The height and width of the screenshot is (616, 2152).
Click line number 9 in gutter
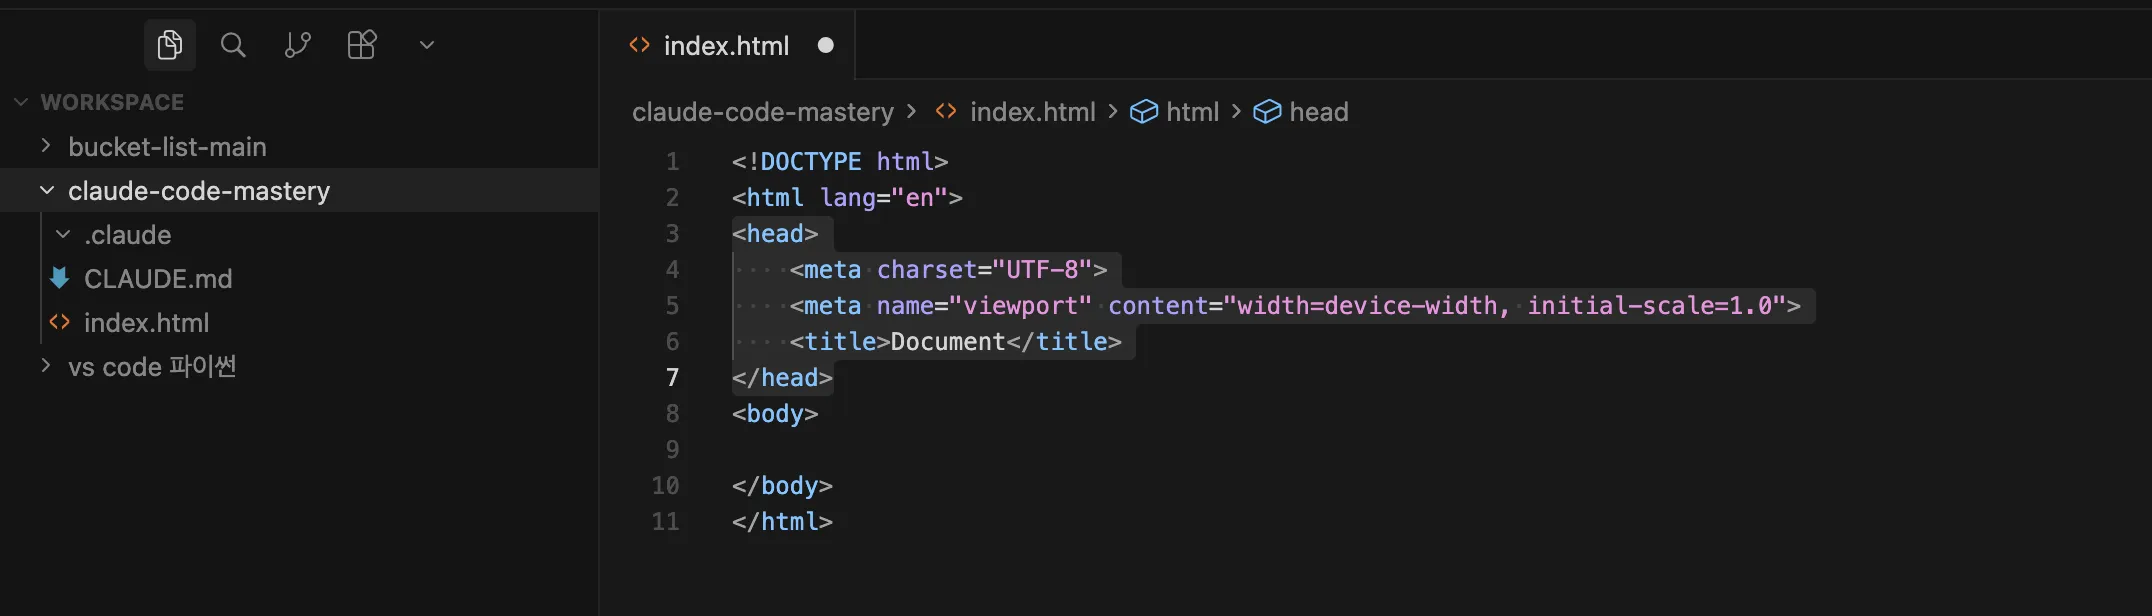672,450
